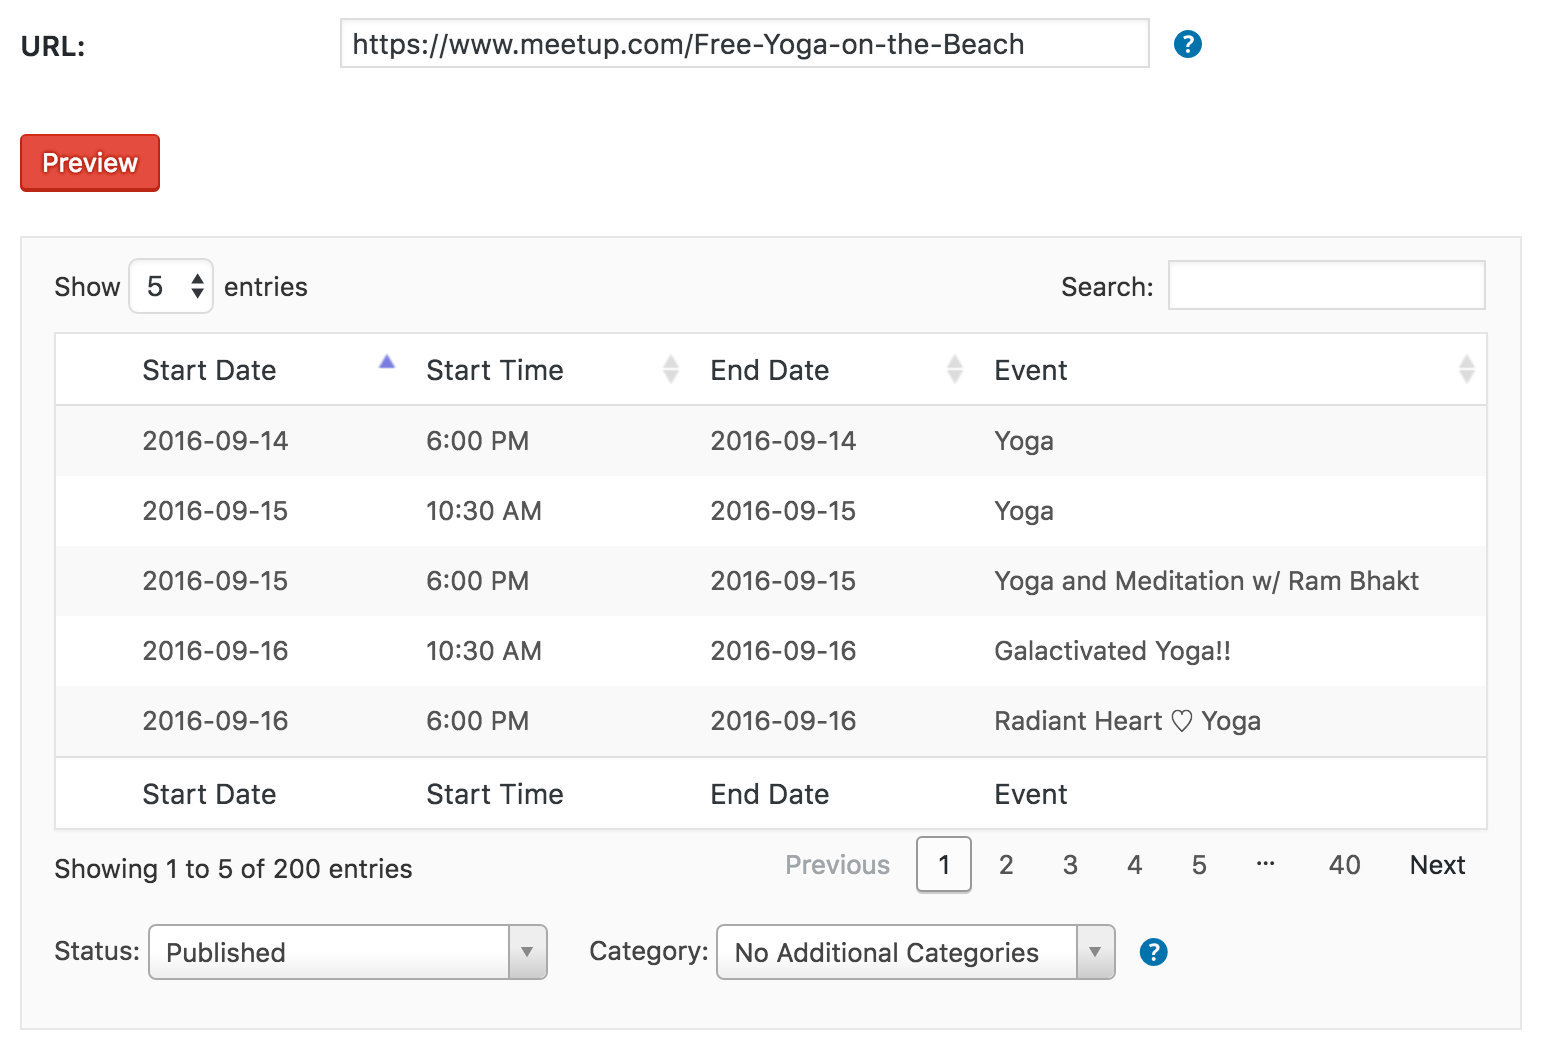Click the Preview button
1546x1054 pixels.
click(x=89, y=162)
